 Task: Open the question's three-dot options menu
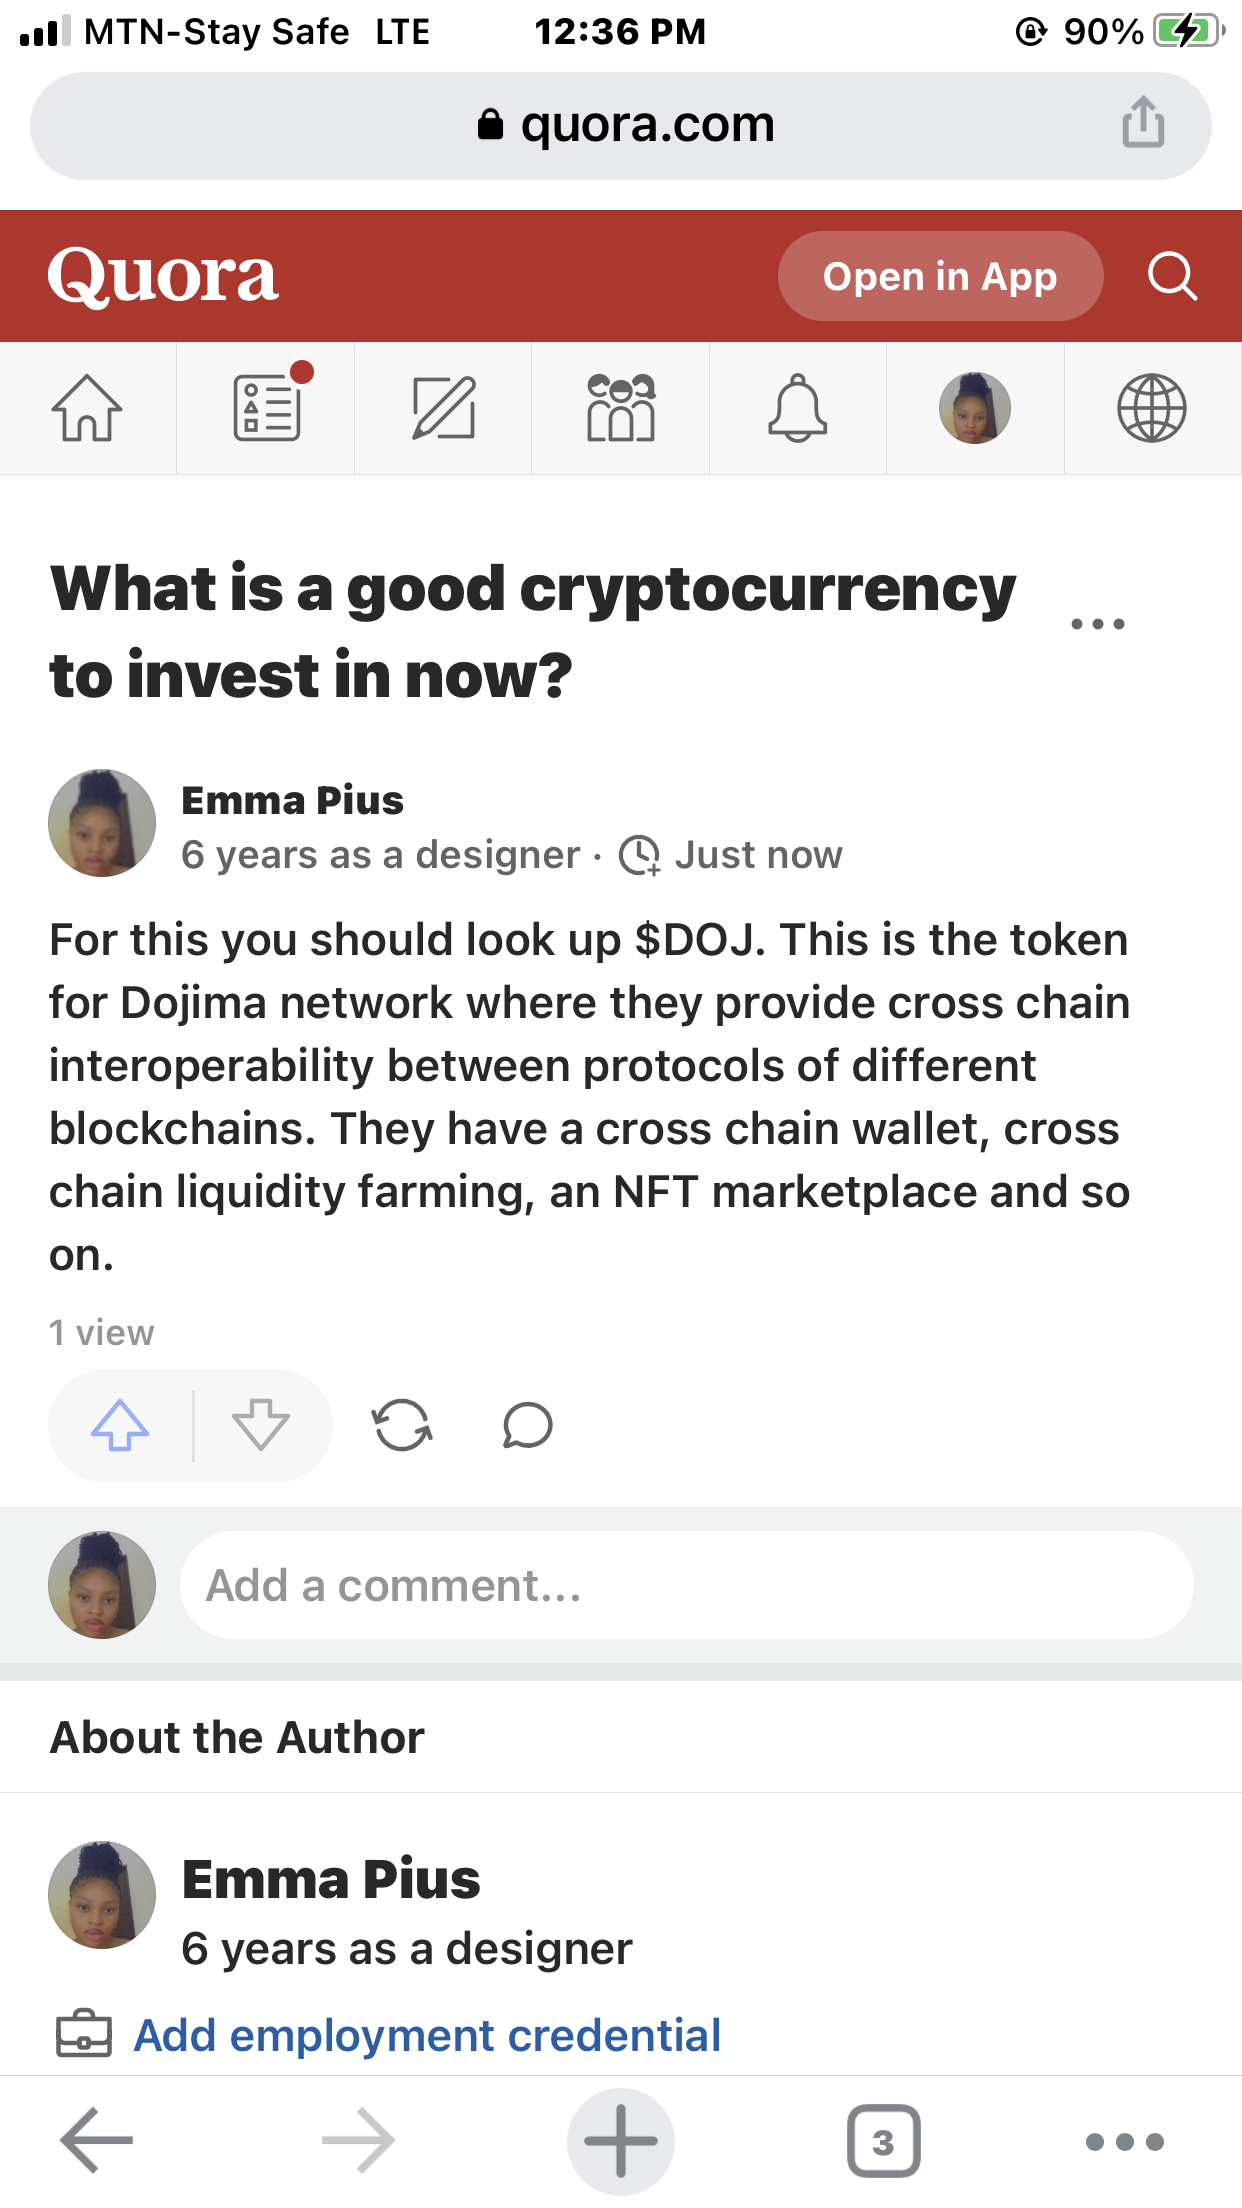(1097, 624)
